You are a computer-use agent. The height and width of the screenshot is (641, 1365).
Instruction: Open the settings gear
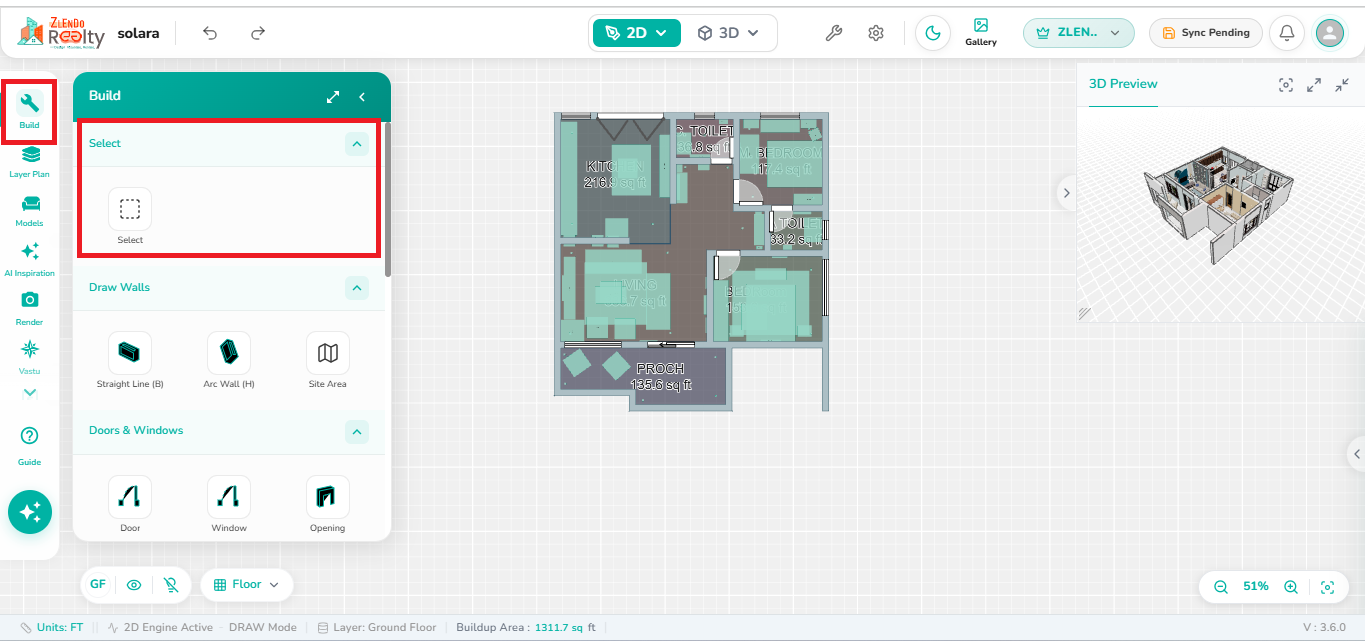point(876,33)
